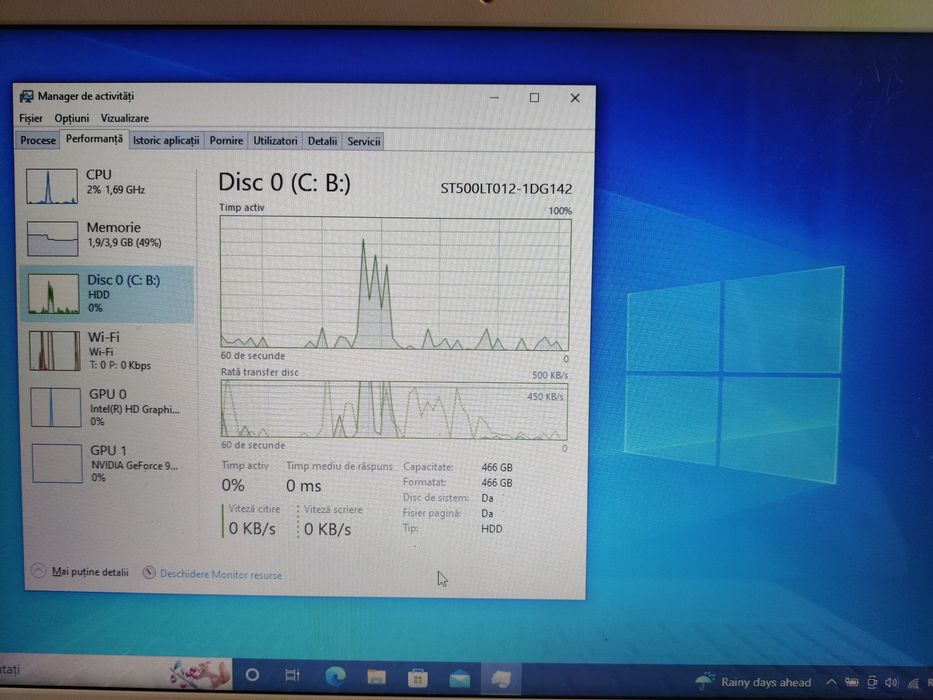Open the Mail app from taskbar
This screenshot has width=933, height=700.
tap(459, 678)
